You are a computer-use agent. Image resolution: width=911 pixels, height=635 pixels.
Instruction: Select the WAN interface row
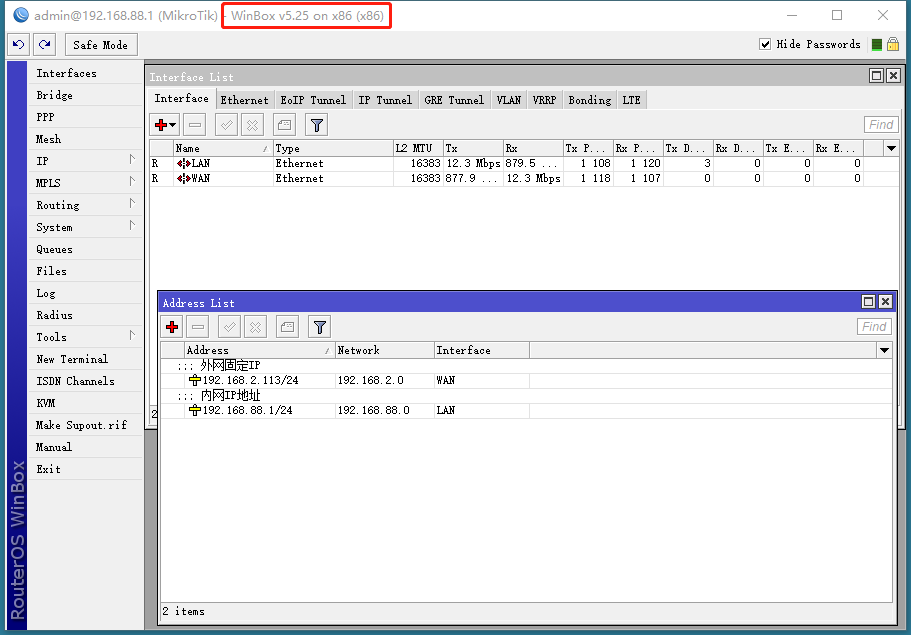coord(524,179)
